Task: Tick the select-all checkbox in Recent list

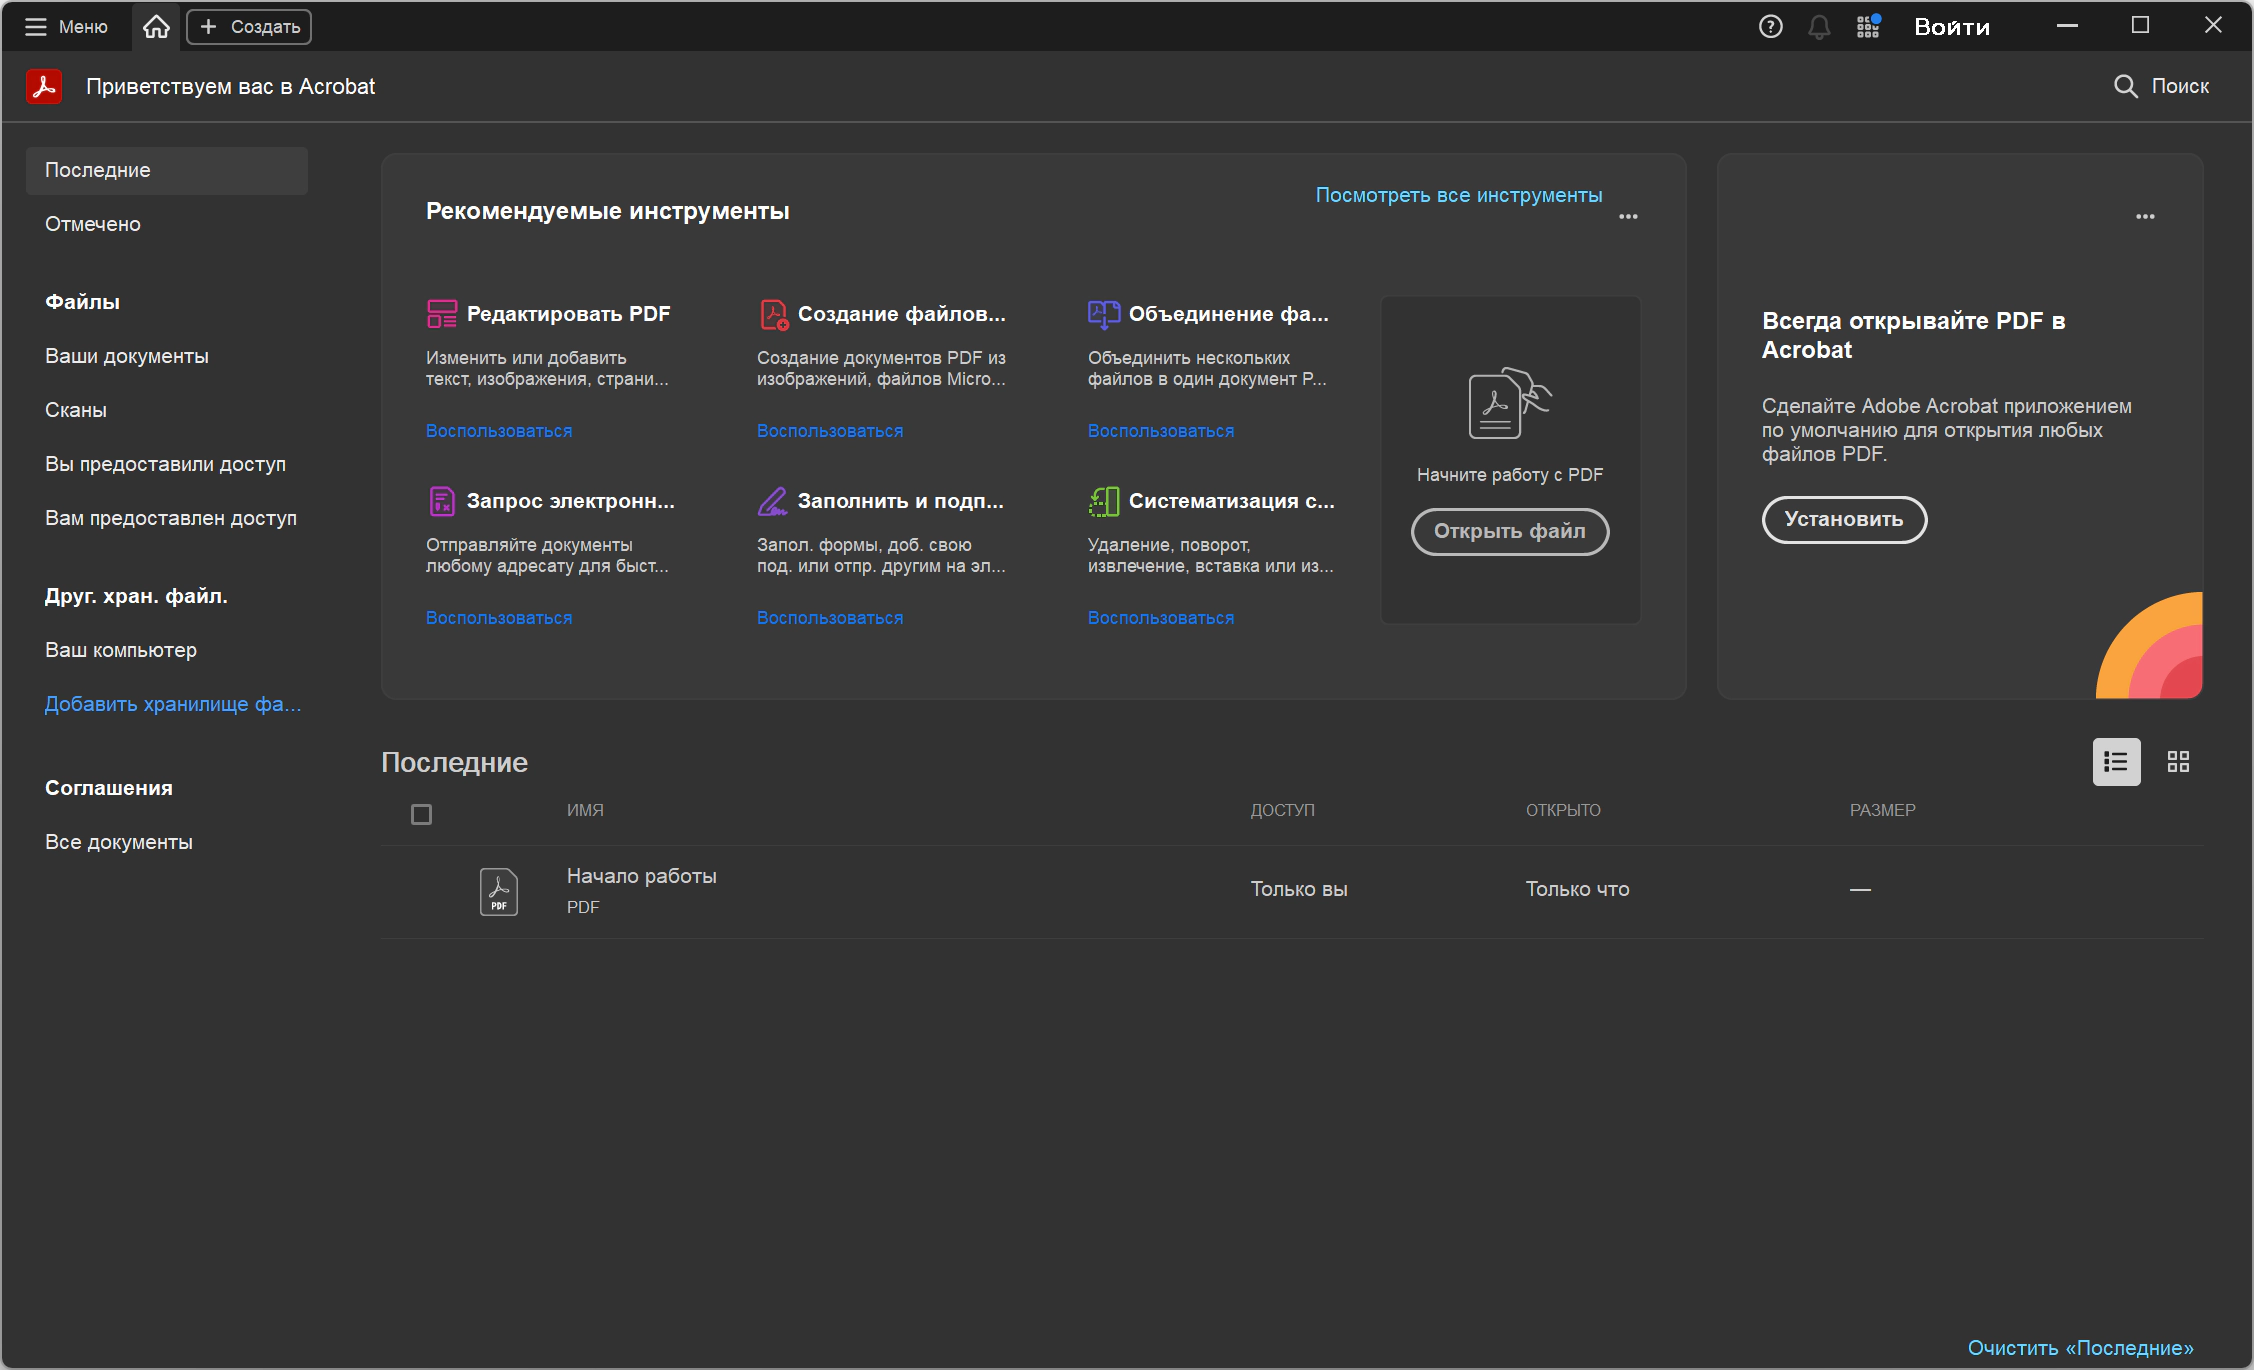Action: pyautogui.click(x=421, y=815)
